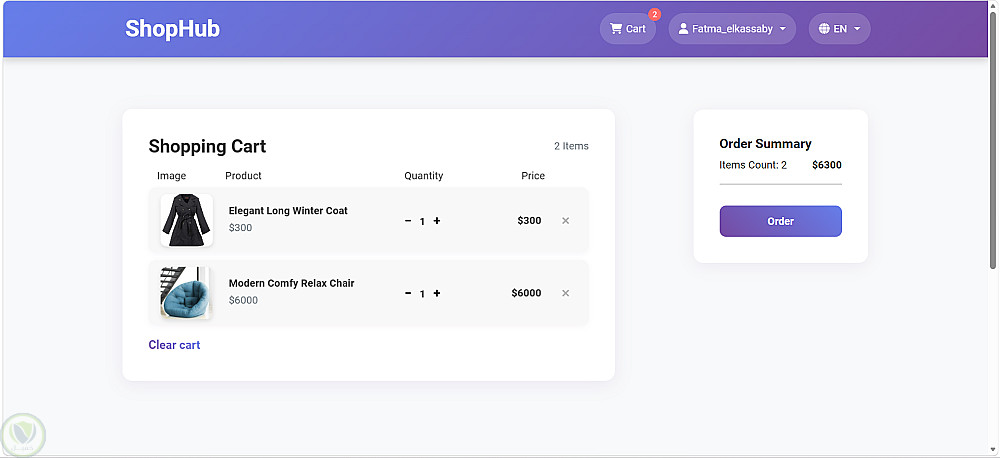Increase quantity of Elegant Long Winter Coat
The image size is (1000, 458).
point(437,221)
